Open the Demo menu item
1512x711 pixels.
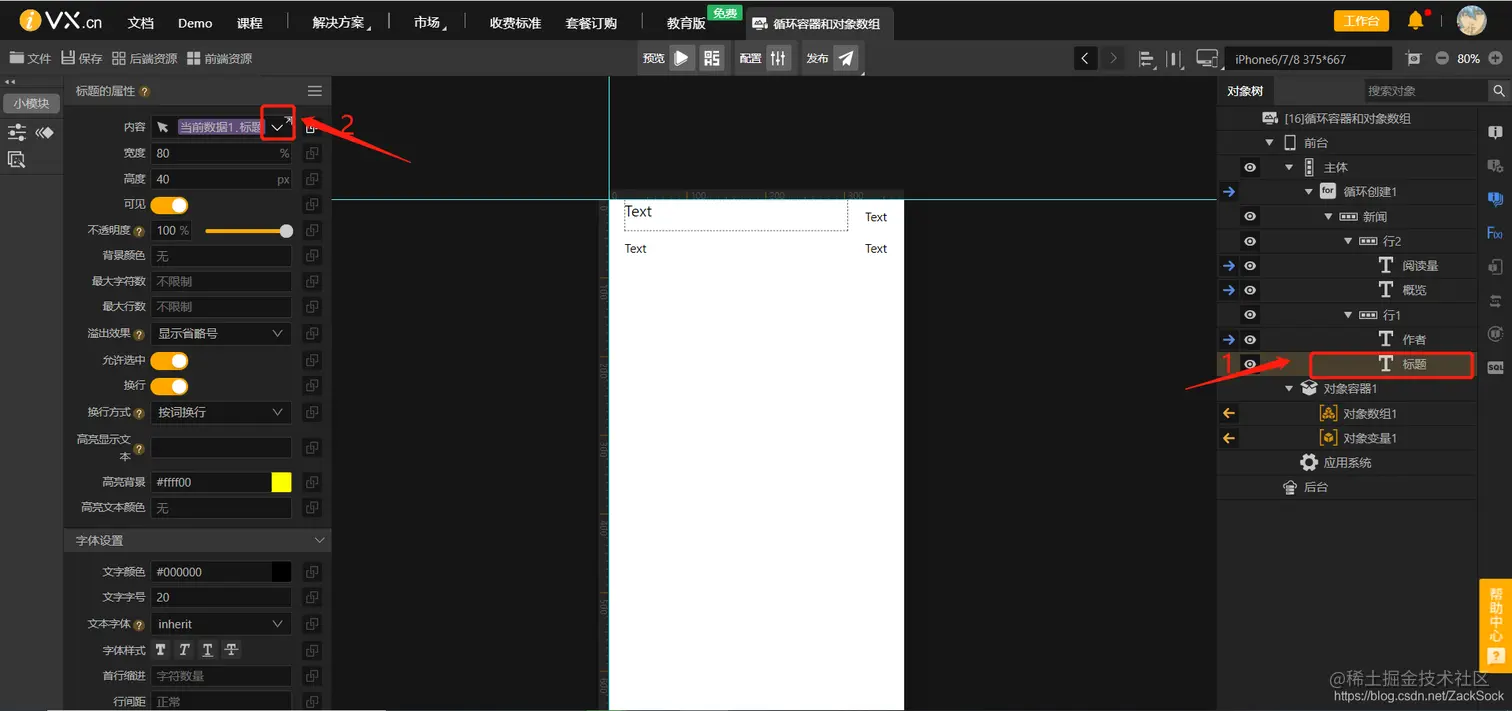195,23
